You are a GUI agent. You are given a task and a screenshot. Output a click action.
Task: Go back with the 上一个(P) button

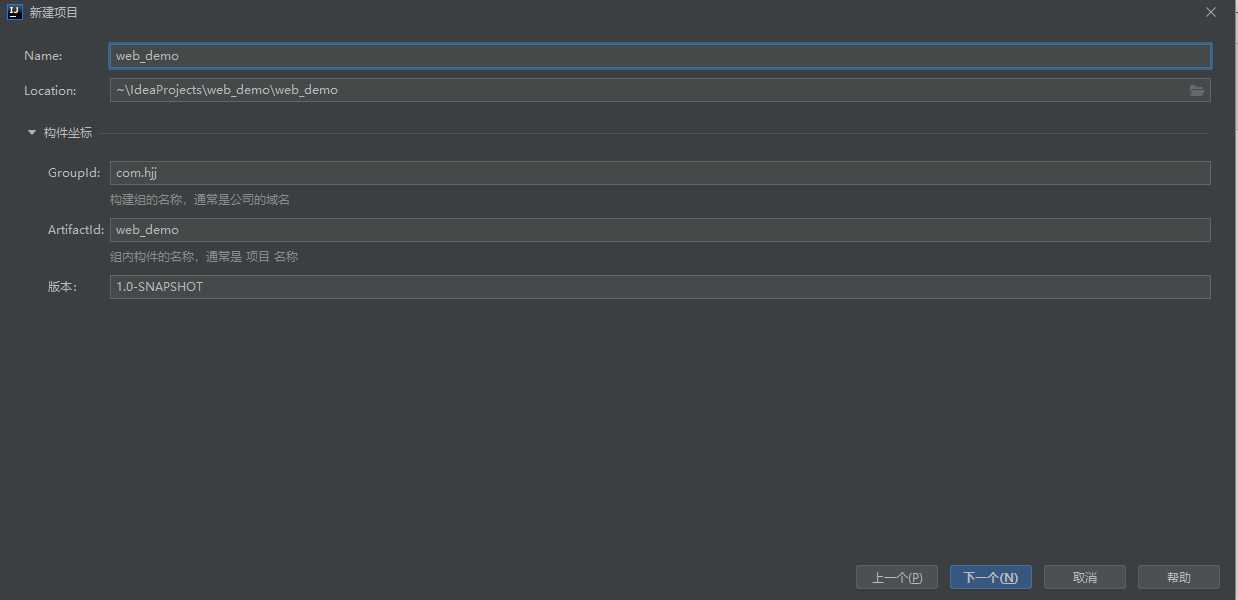[x=896, y=577]
